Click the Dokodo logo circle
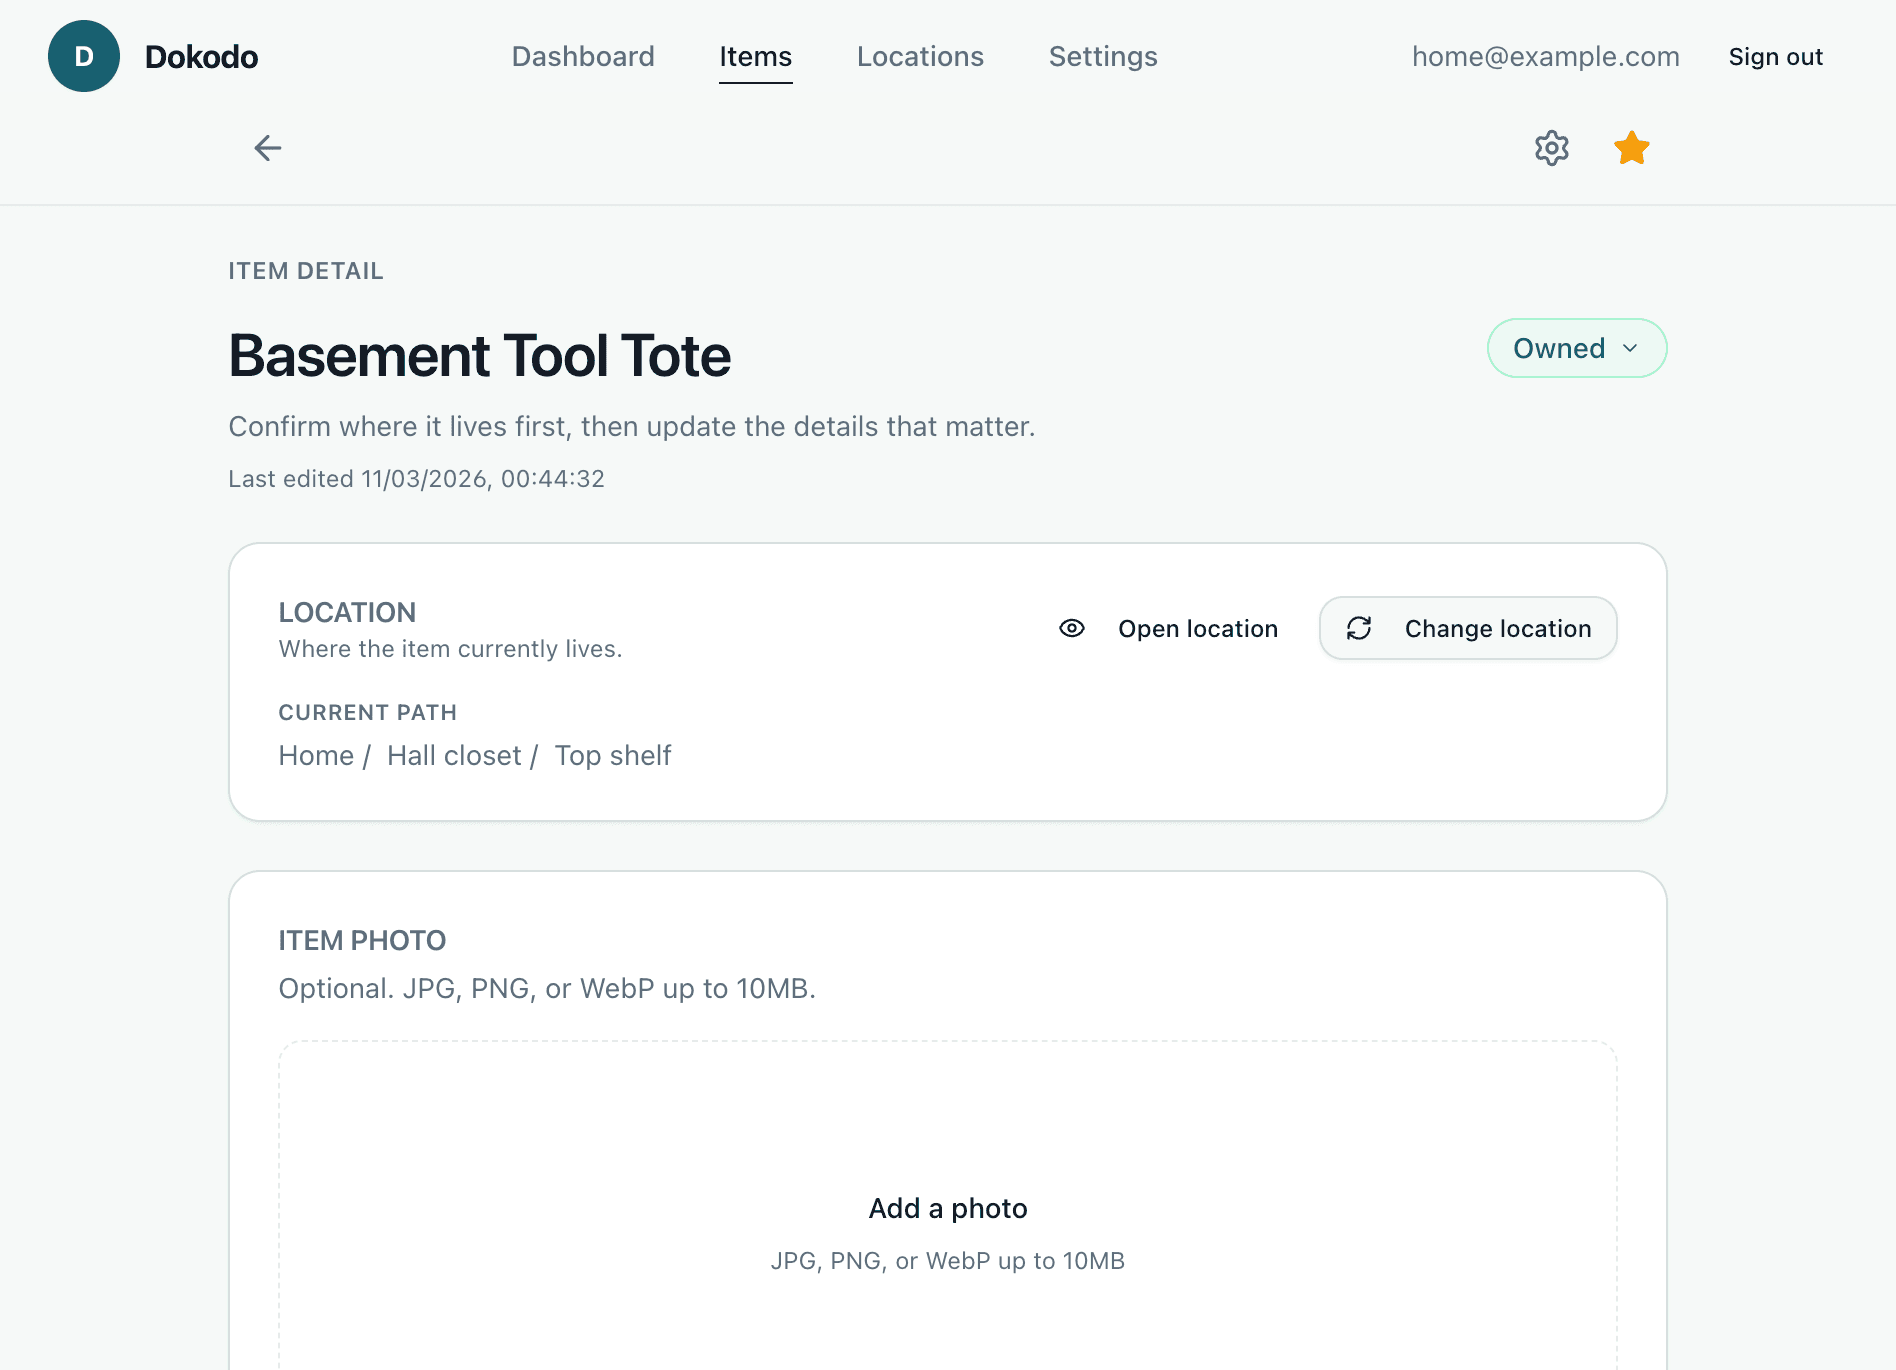 84,56
